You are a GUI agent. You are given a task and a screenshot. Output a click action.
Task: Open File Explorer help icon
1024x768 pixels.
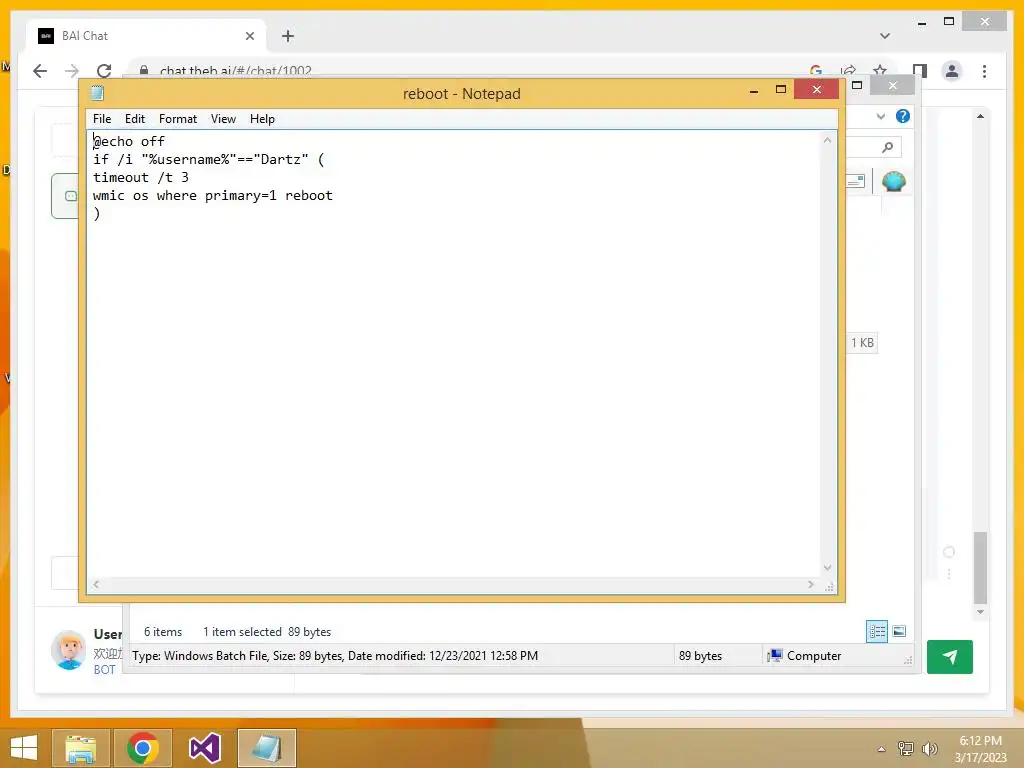click(x=903, y=116)
